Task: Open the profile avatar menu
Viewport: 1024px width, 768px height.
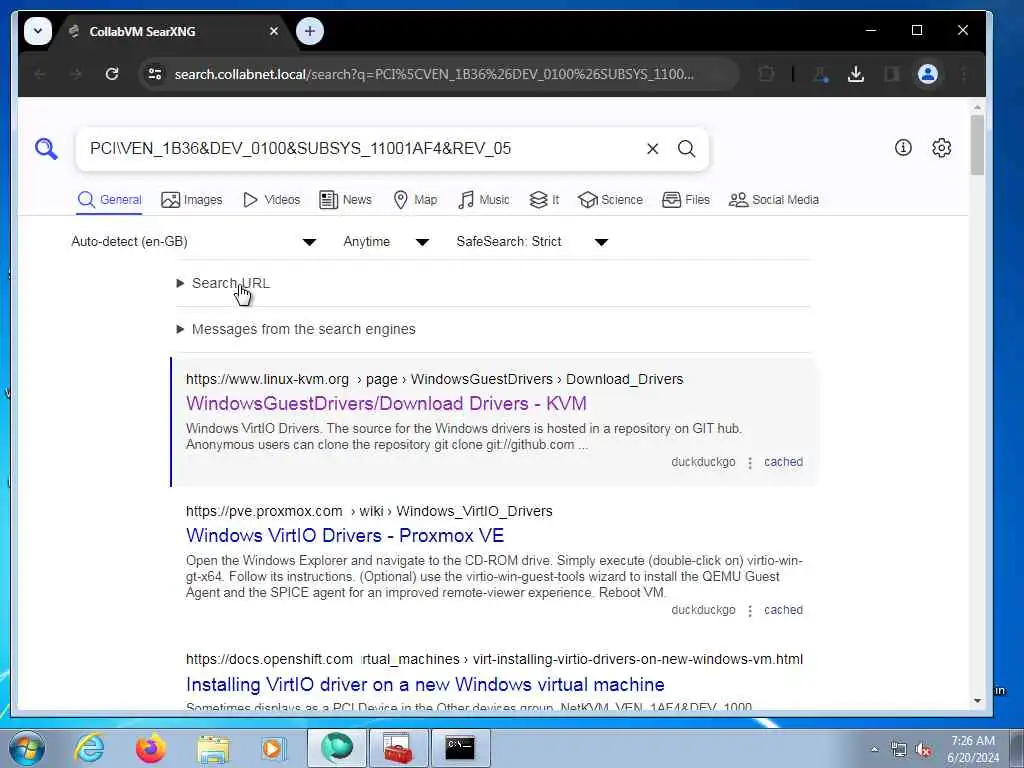Action: pyautogui.click(x=927, y=74)
